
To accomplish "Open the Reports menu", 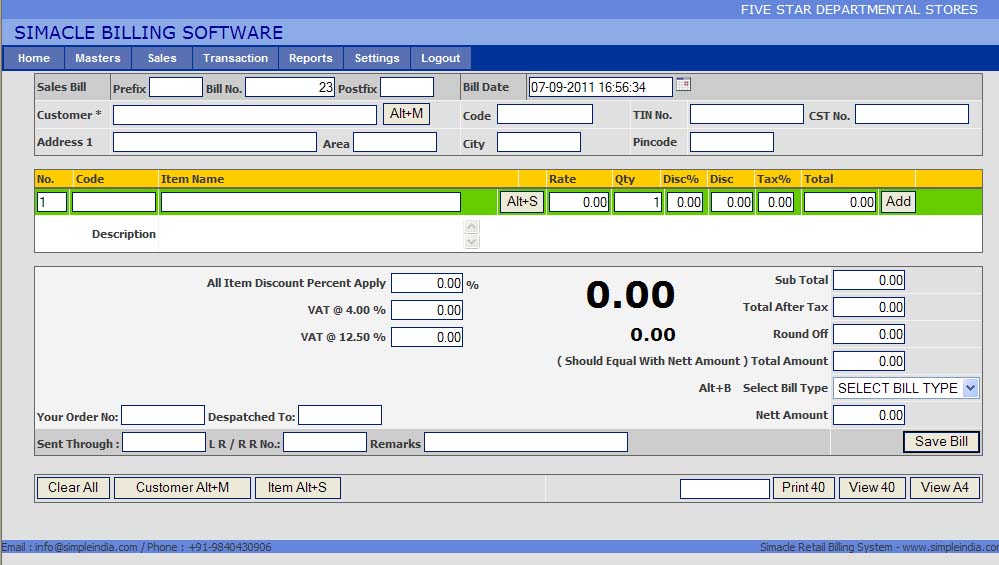I will point(310,58).
